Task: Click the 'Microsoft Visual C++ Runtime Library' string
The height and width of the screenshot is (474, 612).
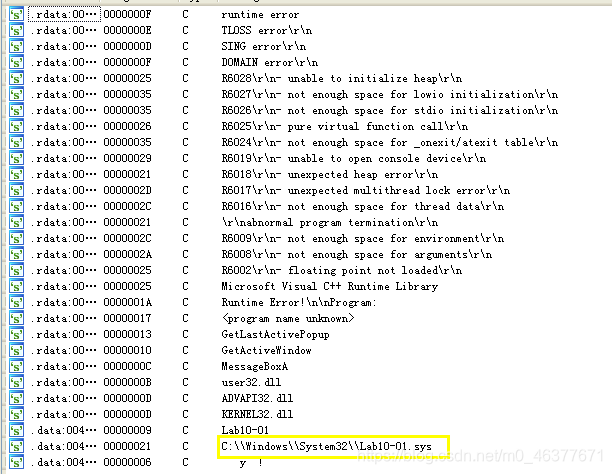Action: tap(330, 286)
